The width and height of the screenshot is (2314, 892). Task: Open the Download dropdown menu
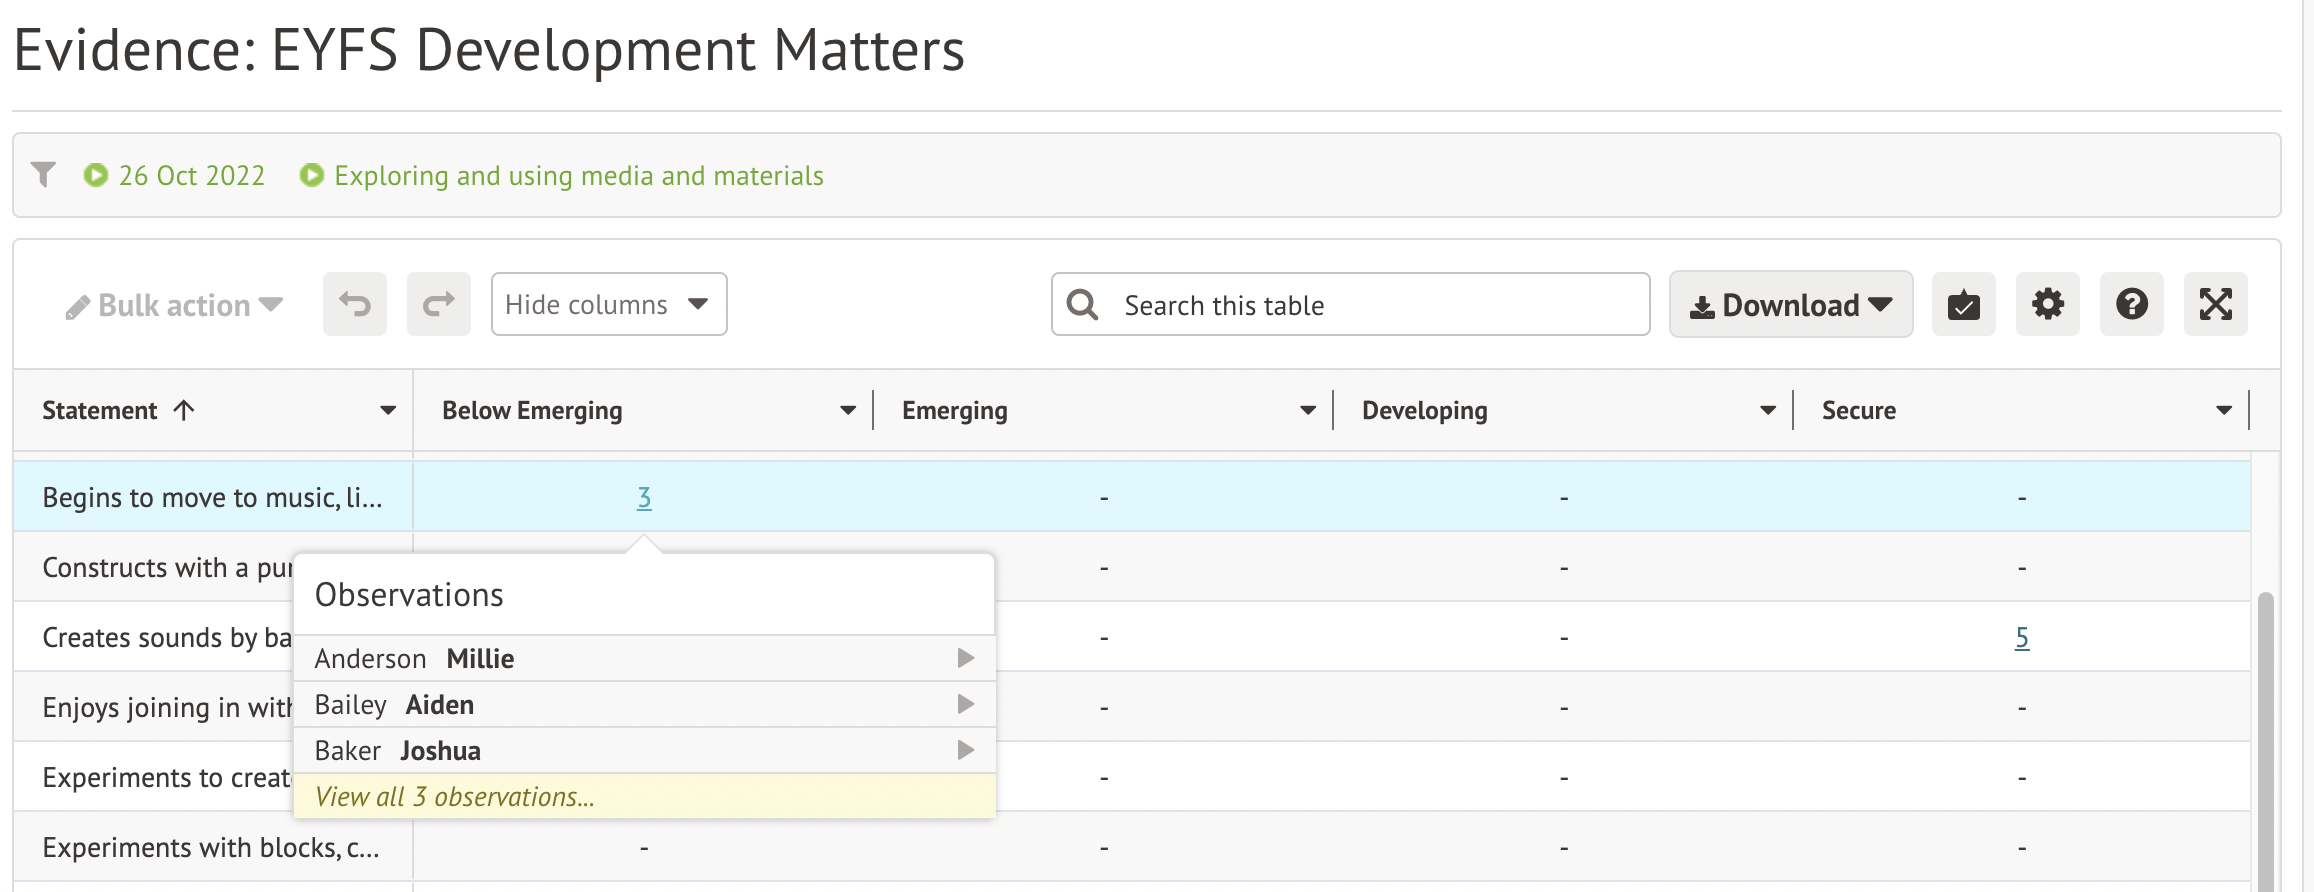(1790, 304)
